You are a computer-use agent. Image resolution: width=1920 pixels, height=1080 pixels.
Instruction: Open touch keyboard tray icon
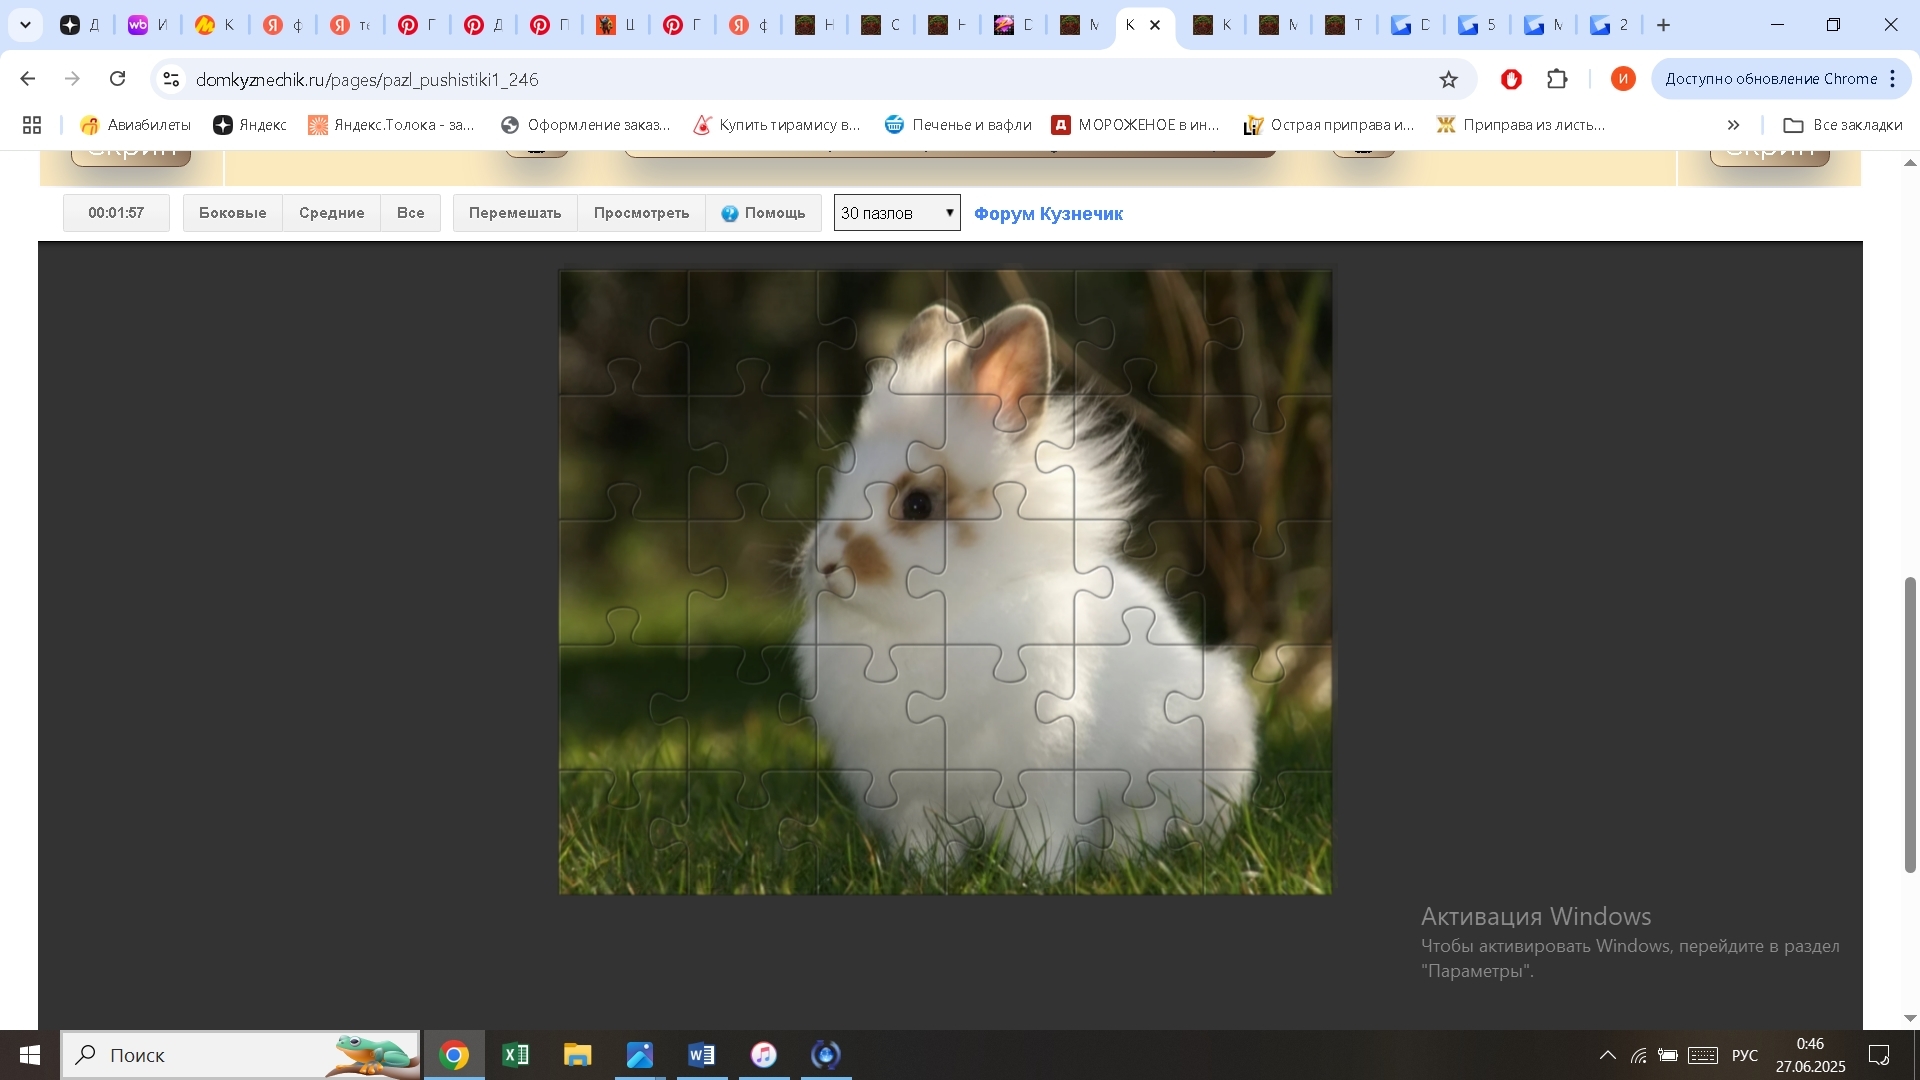(x=1703, y=1055)
